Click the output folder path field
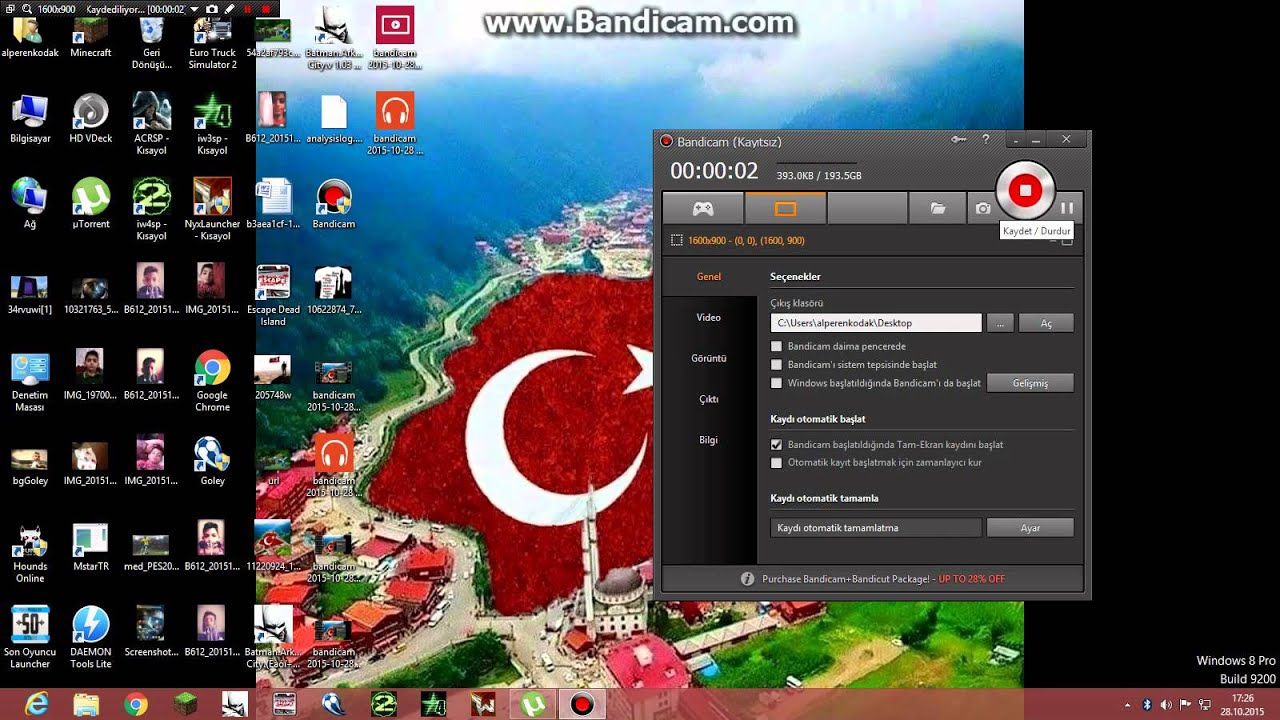 [x=876, y=323]
